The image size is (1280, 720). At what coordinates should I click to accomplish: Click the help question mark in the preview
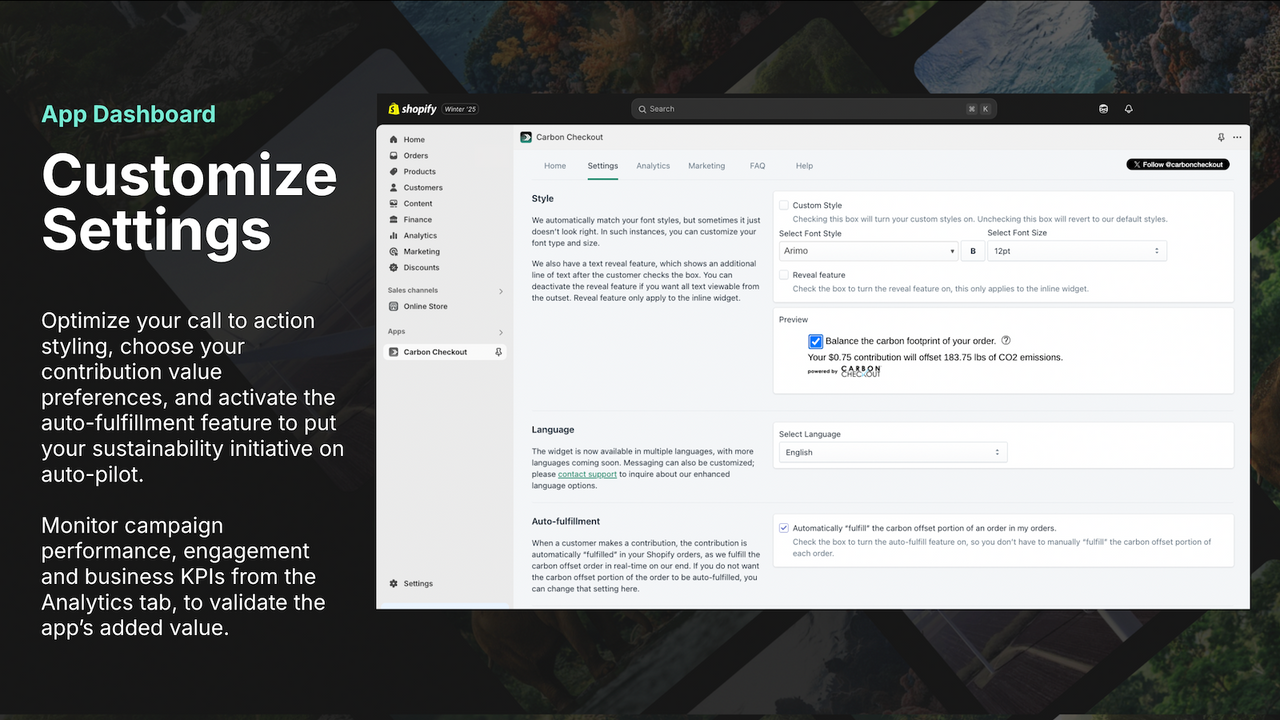click(1006, 341)
